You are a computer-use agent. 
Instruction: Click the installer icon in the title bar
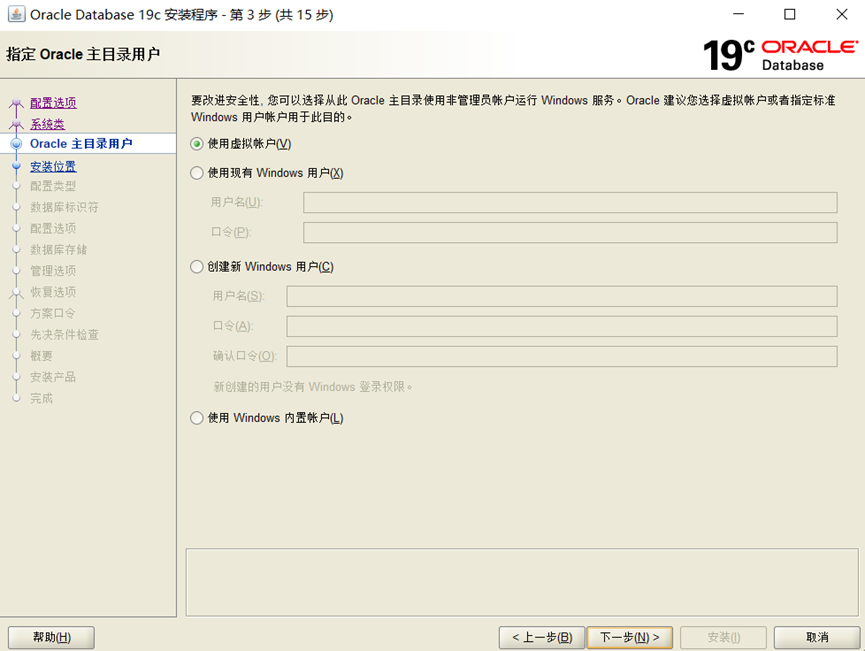(16, 14)
